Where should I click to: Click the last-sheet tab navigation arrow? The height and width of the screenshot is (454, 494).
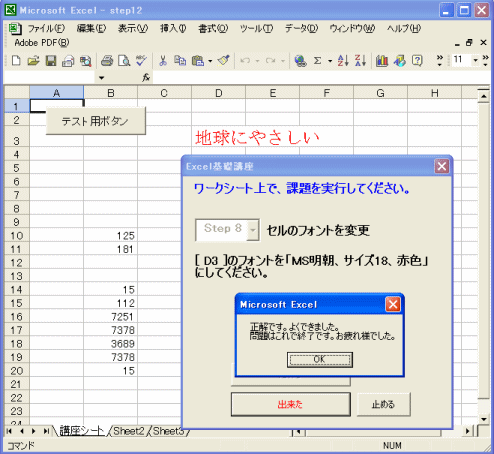point(46,431)
